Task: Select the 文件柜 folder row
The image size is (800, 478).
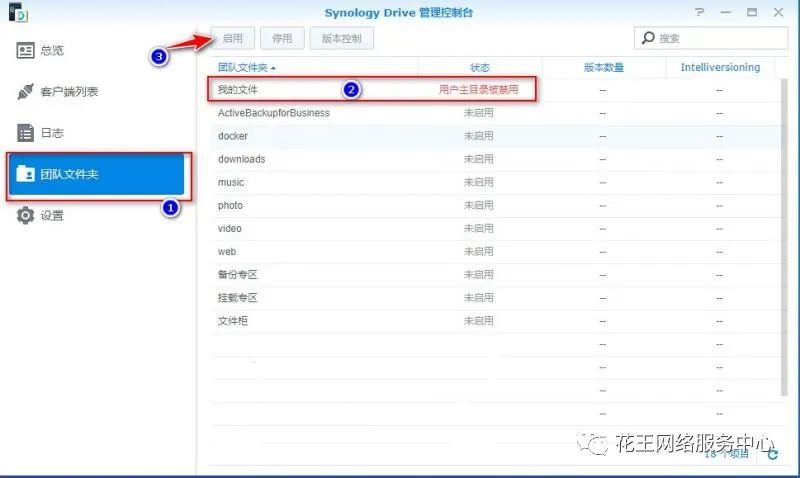Action: click(495, 321)
